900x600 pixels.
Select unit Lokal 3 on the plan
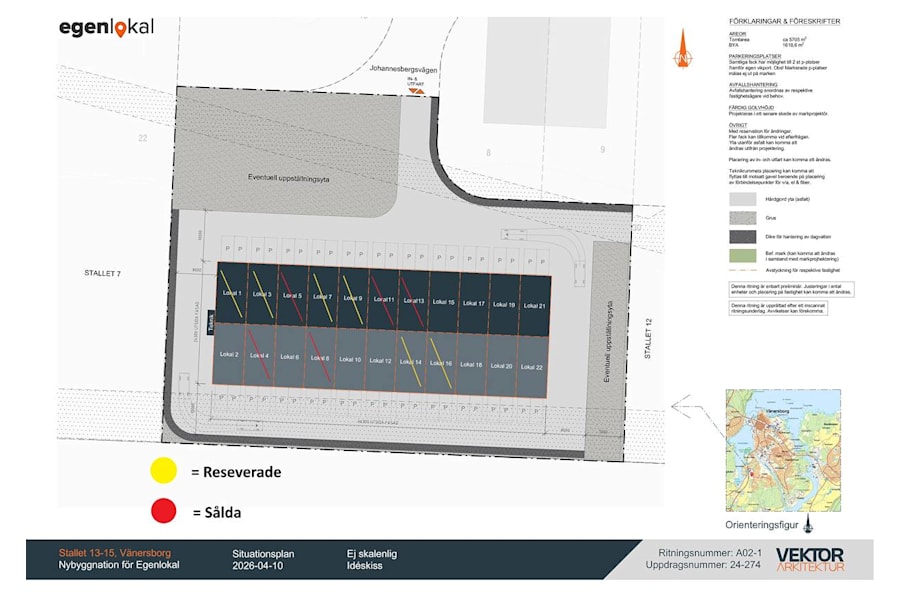pos(262,294)
